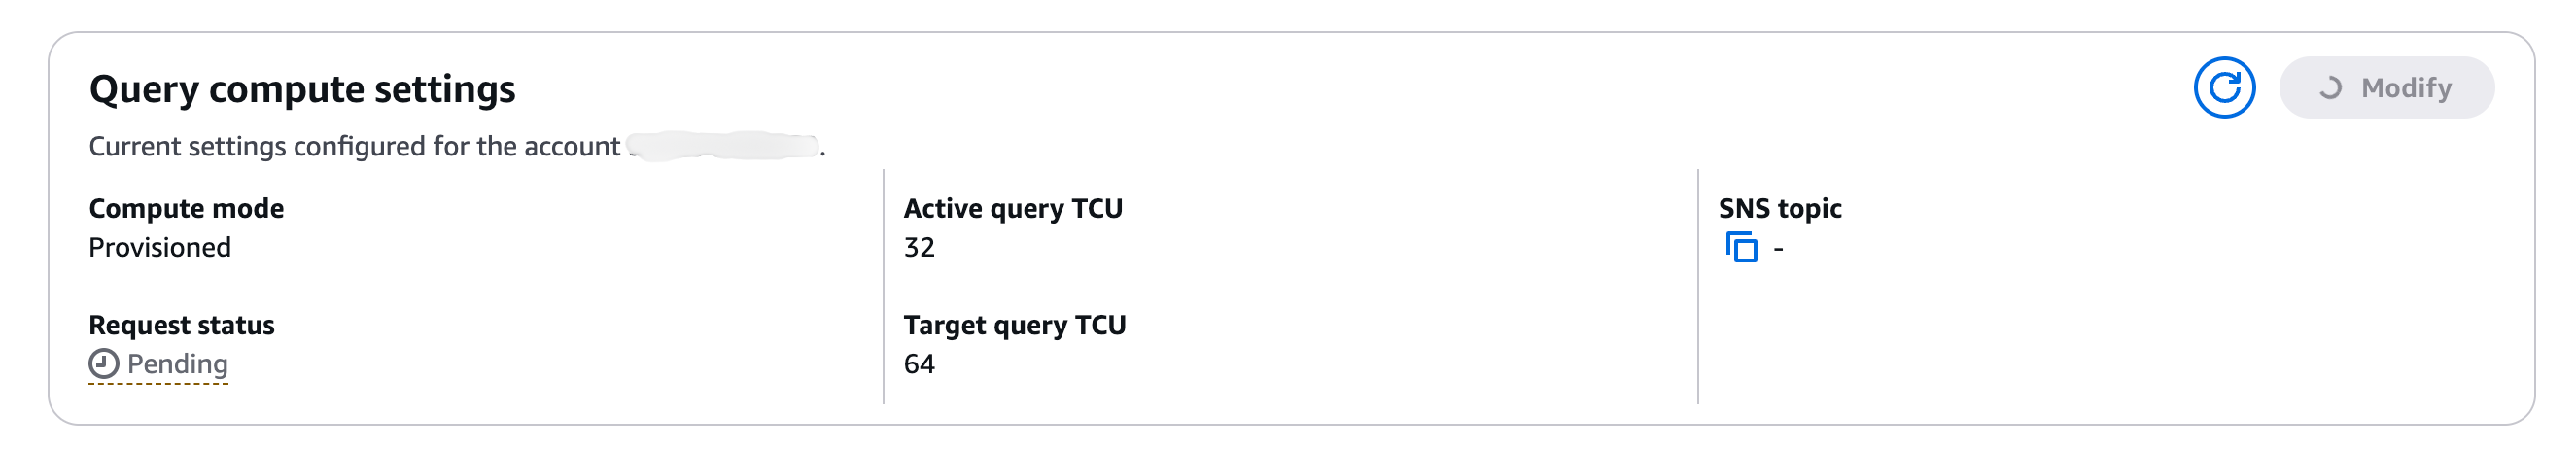Click the Active query TCU label

[x=1013, y=208]
